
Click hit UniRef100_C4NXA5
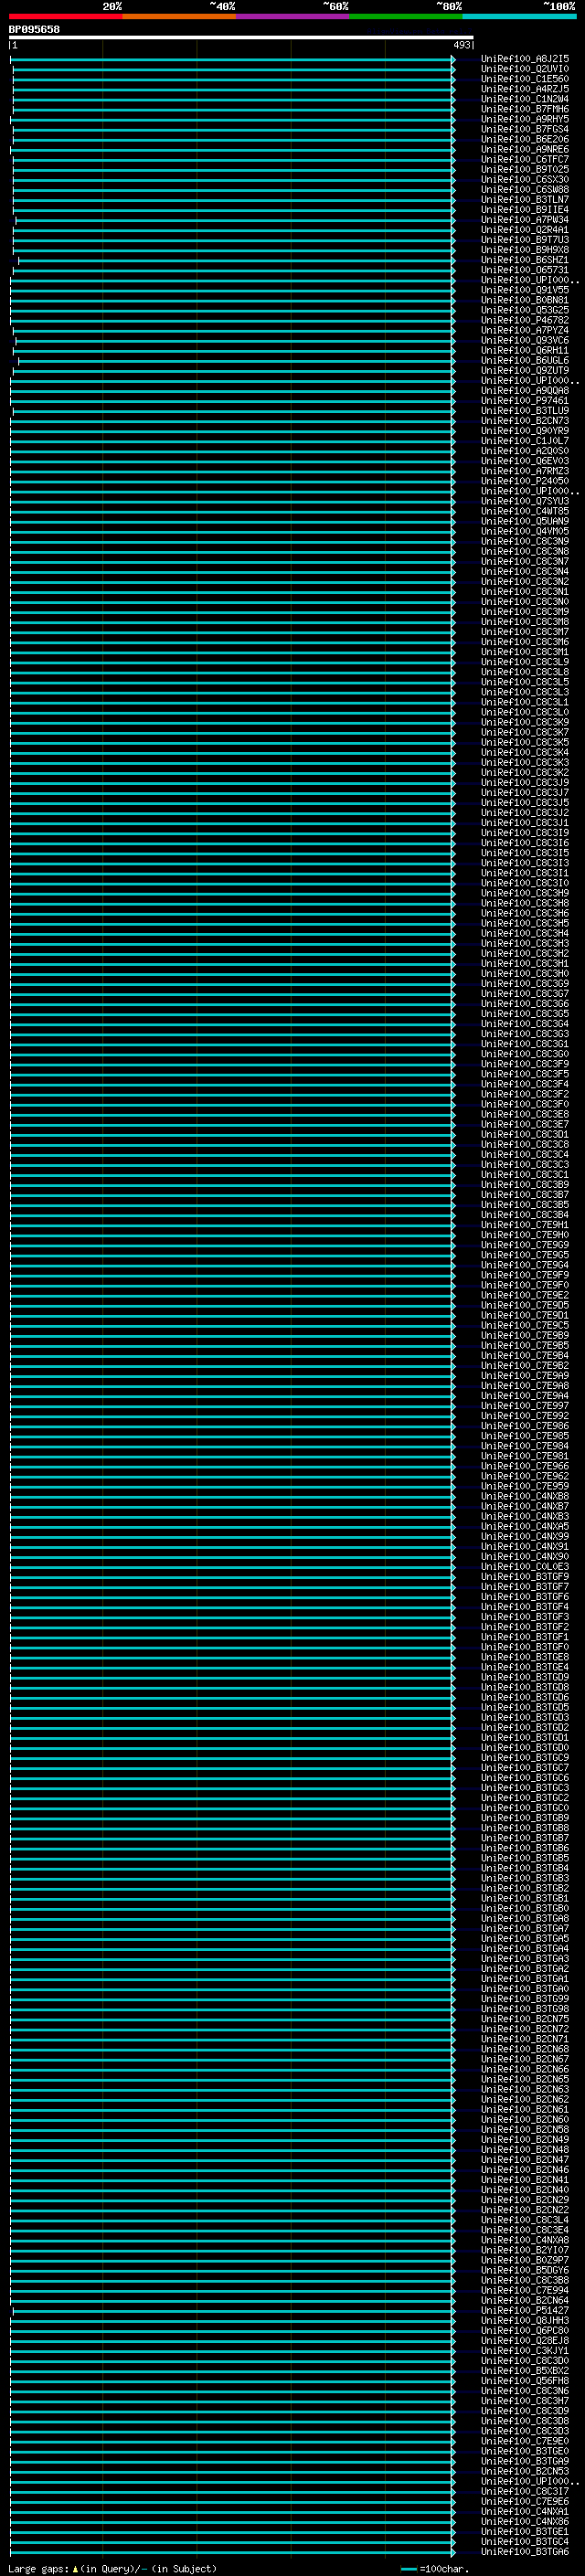coord(525,1526)
